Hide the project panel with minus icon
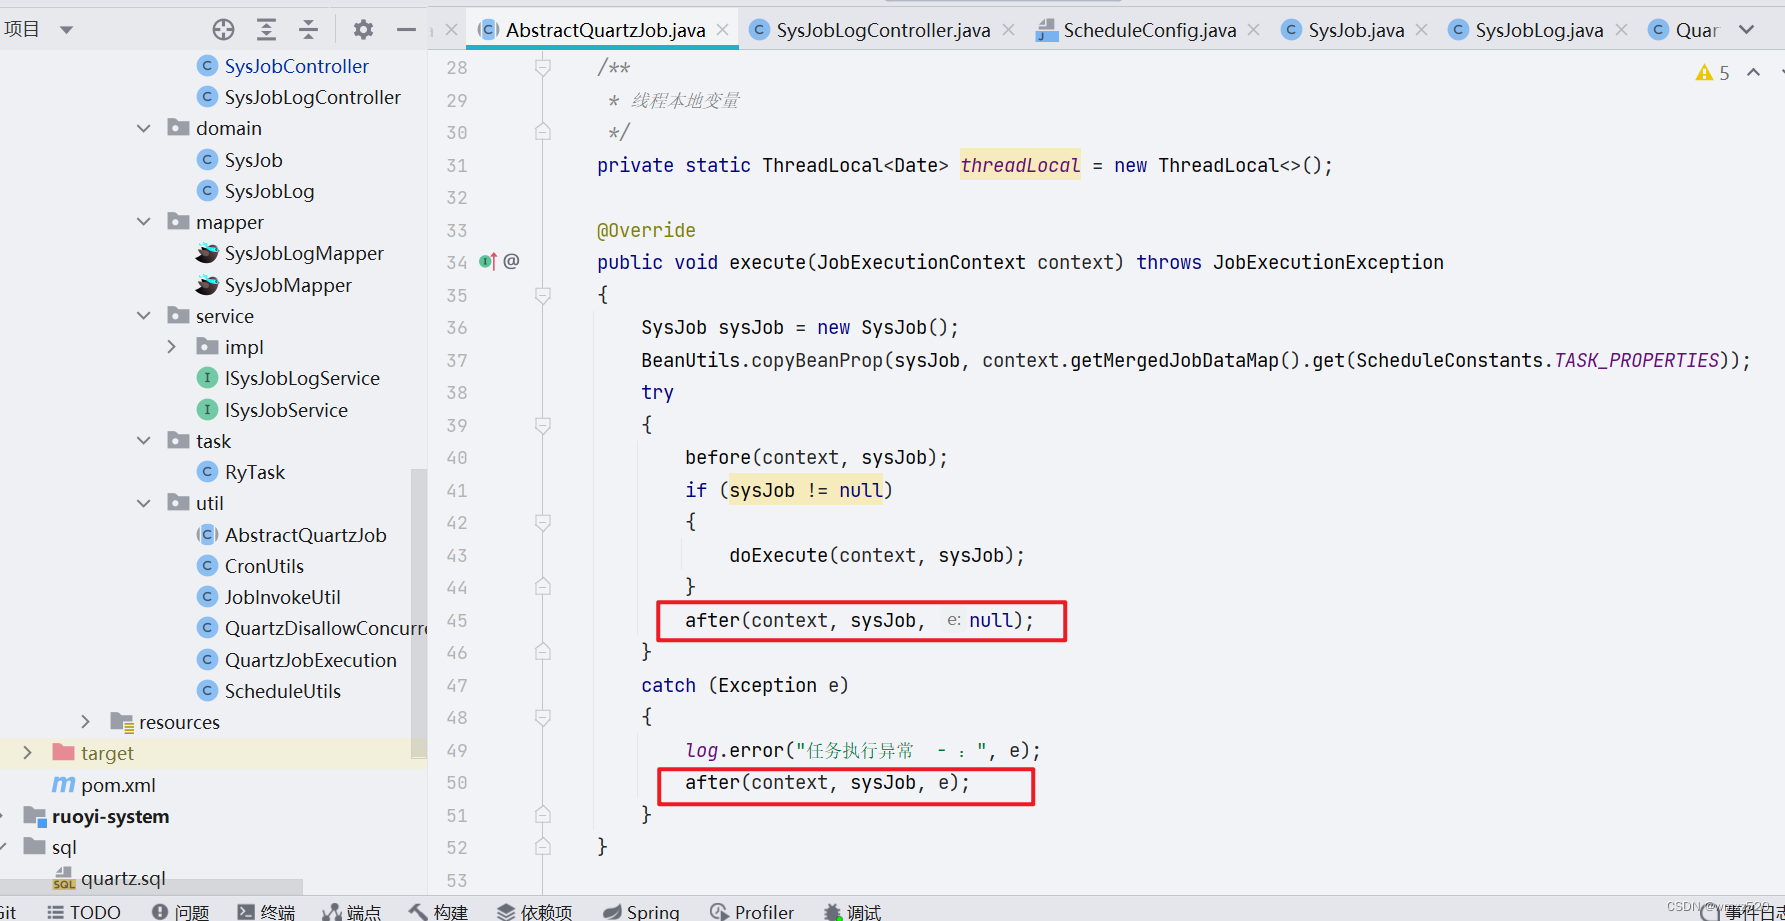Image resolution: width=1785 pixels, height=921 pixels. coord(406,29)
